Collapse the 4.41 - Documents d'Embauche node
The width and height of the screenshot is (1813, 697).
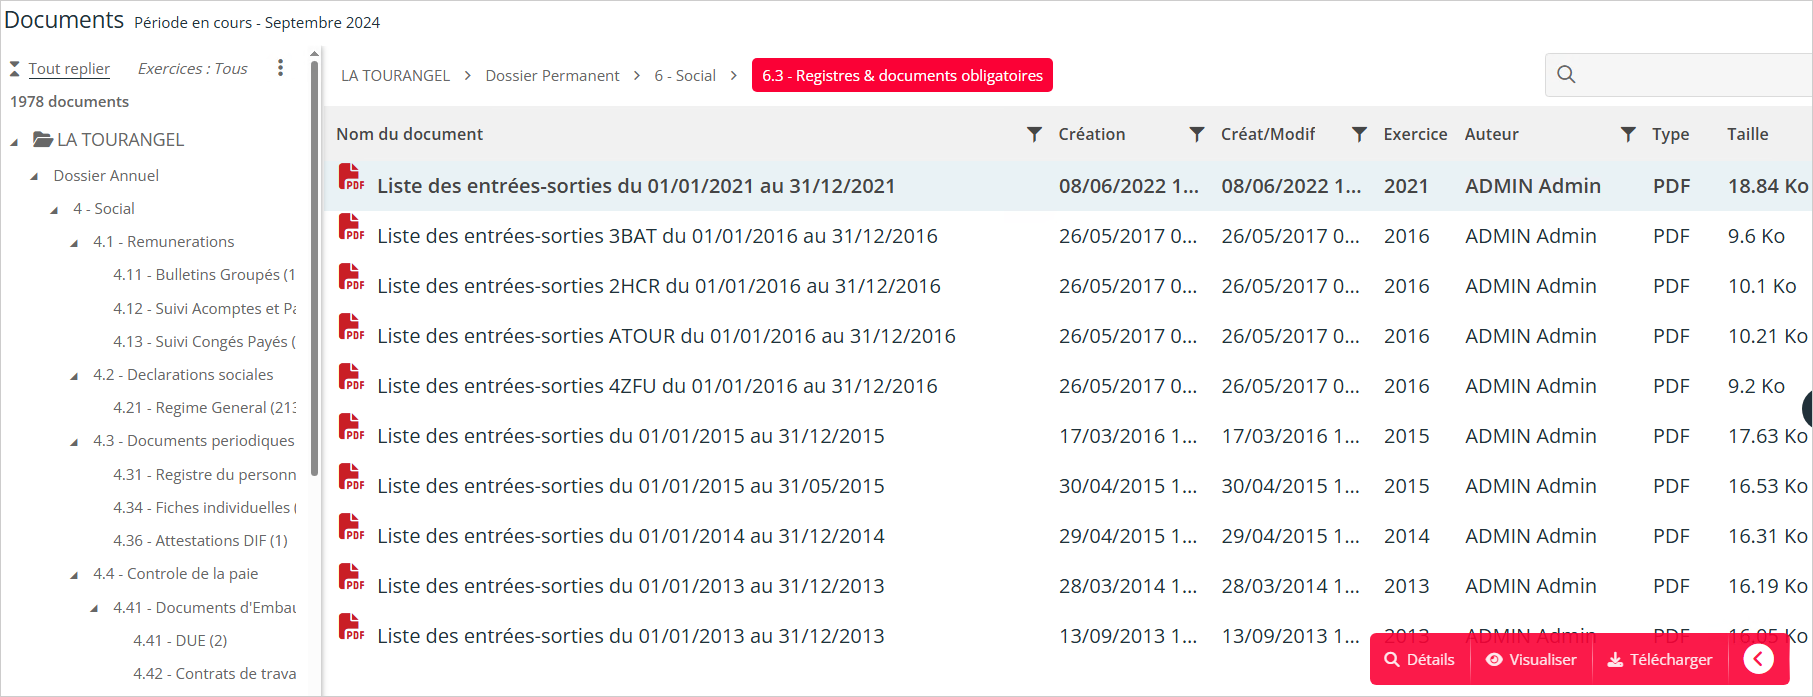point(94,609)
